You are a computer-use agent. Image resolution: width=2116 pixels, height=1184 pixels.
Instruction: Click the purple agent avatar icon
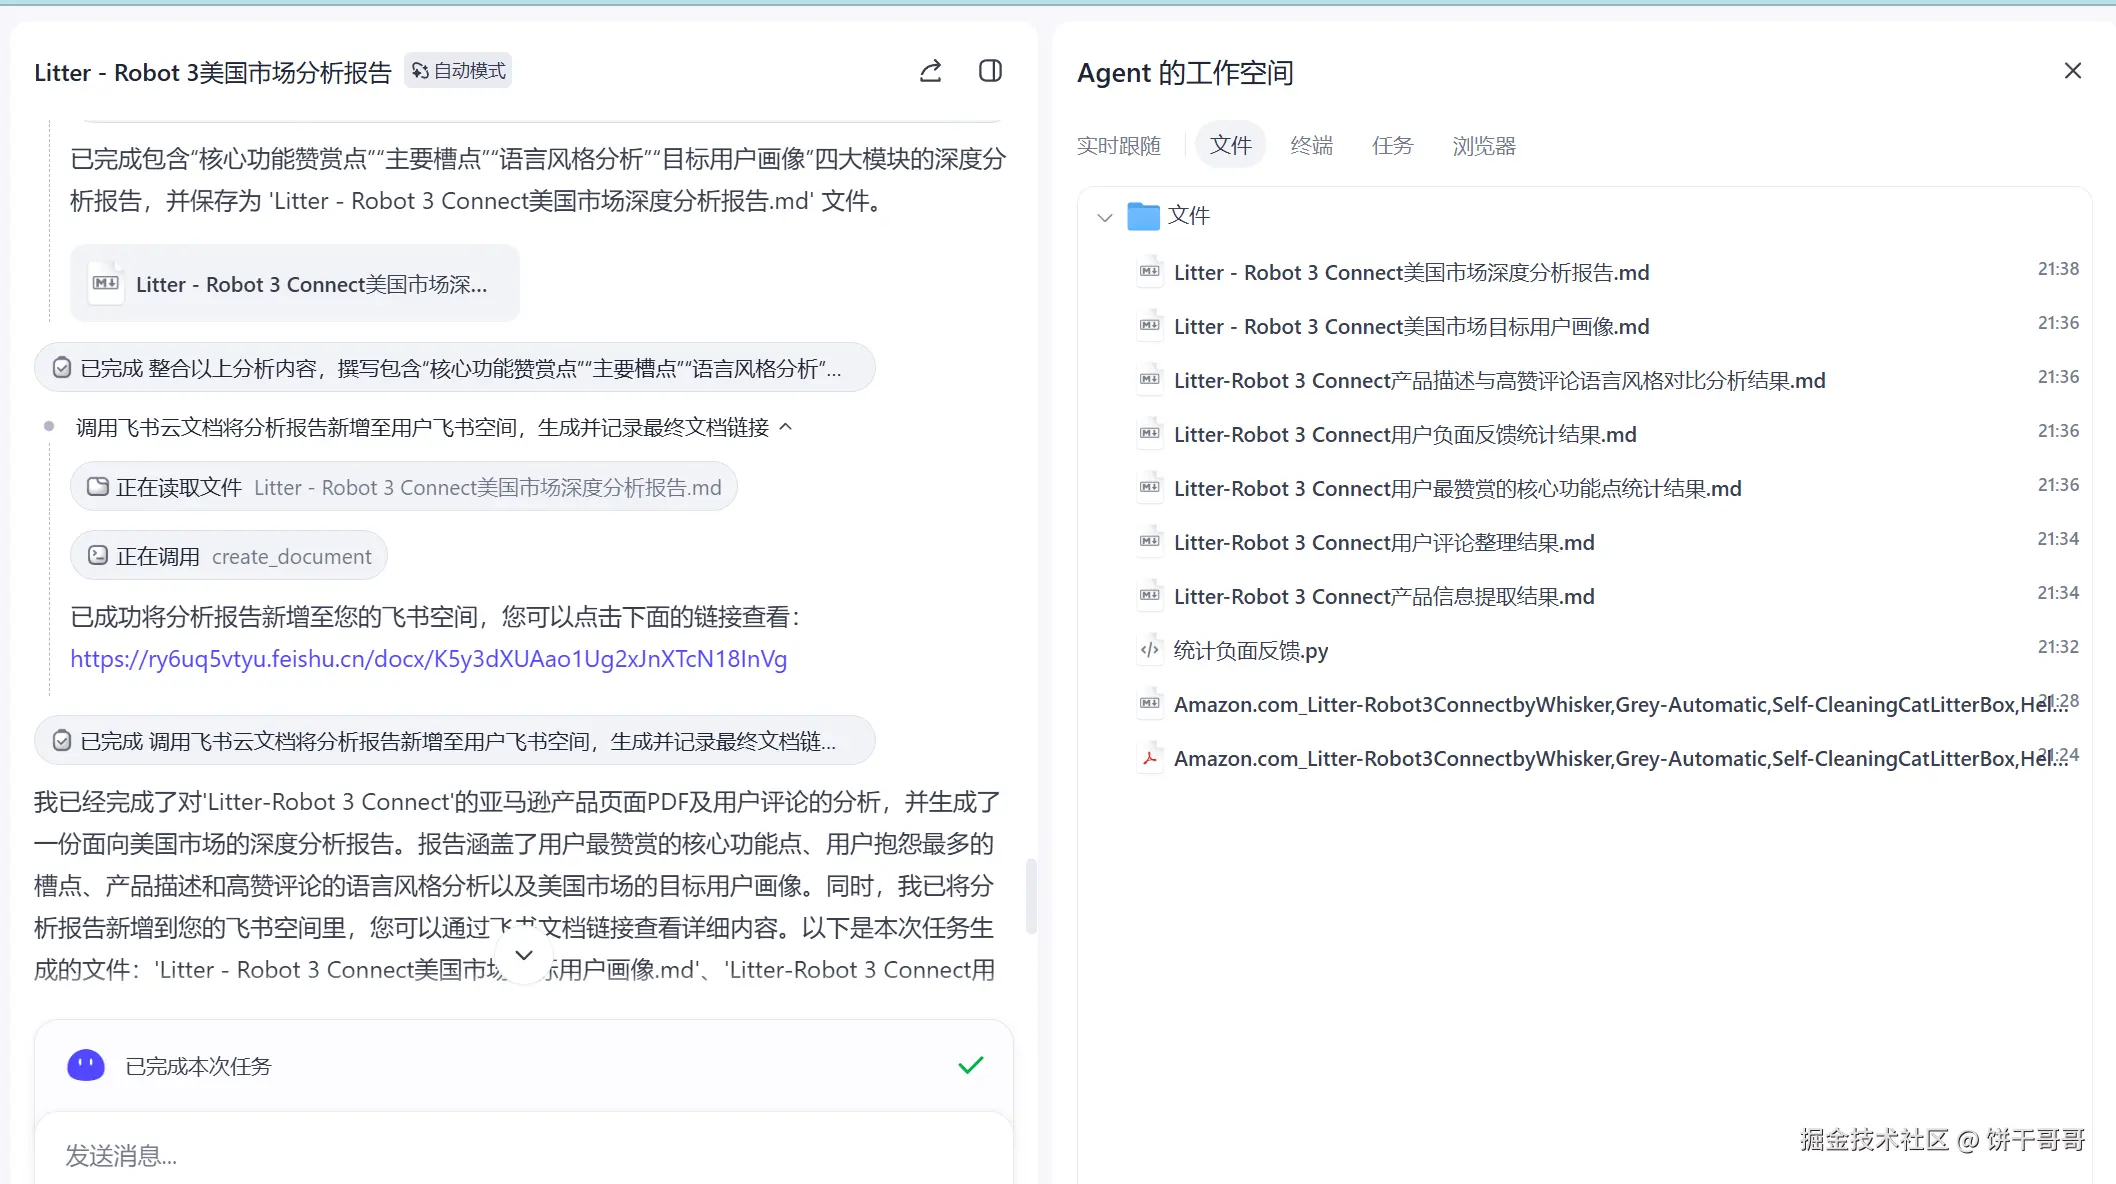coord(86,1065)
